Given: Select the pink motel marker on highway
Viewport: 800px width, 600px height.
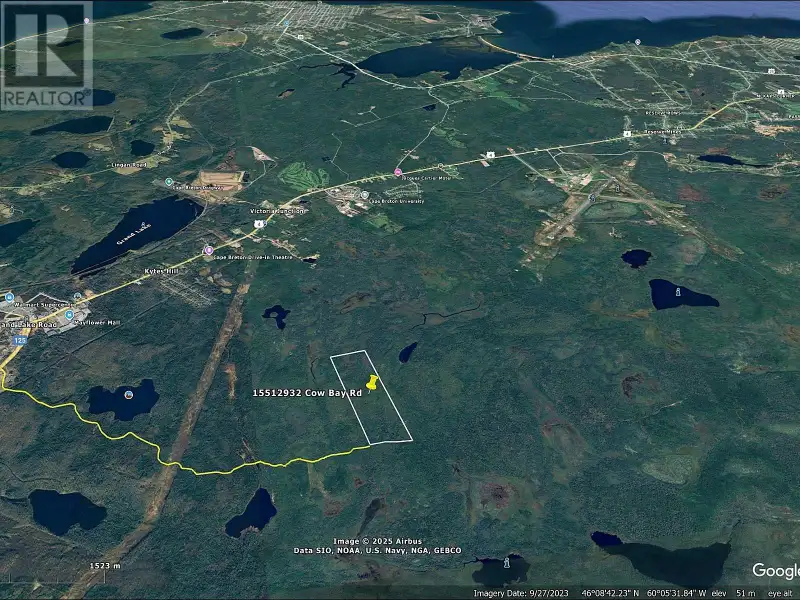Looking at the screenshot, I should [397, 172].
